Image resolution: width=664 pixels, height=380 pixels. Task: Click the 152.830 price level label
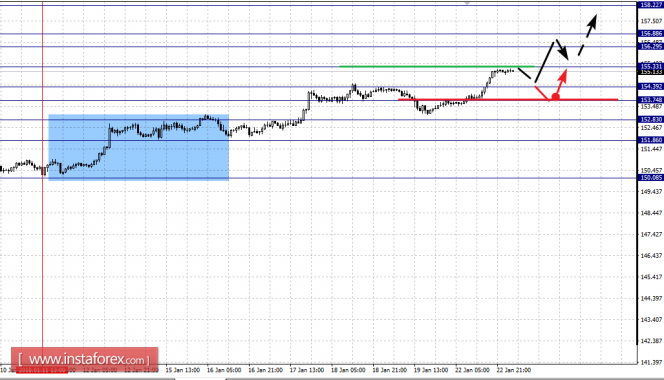[651, 119]
